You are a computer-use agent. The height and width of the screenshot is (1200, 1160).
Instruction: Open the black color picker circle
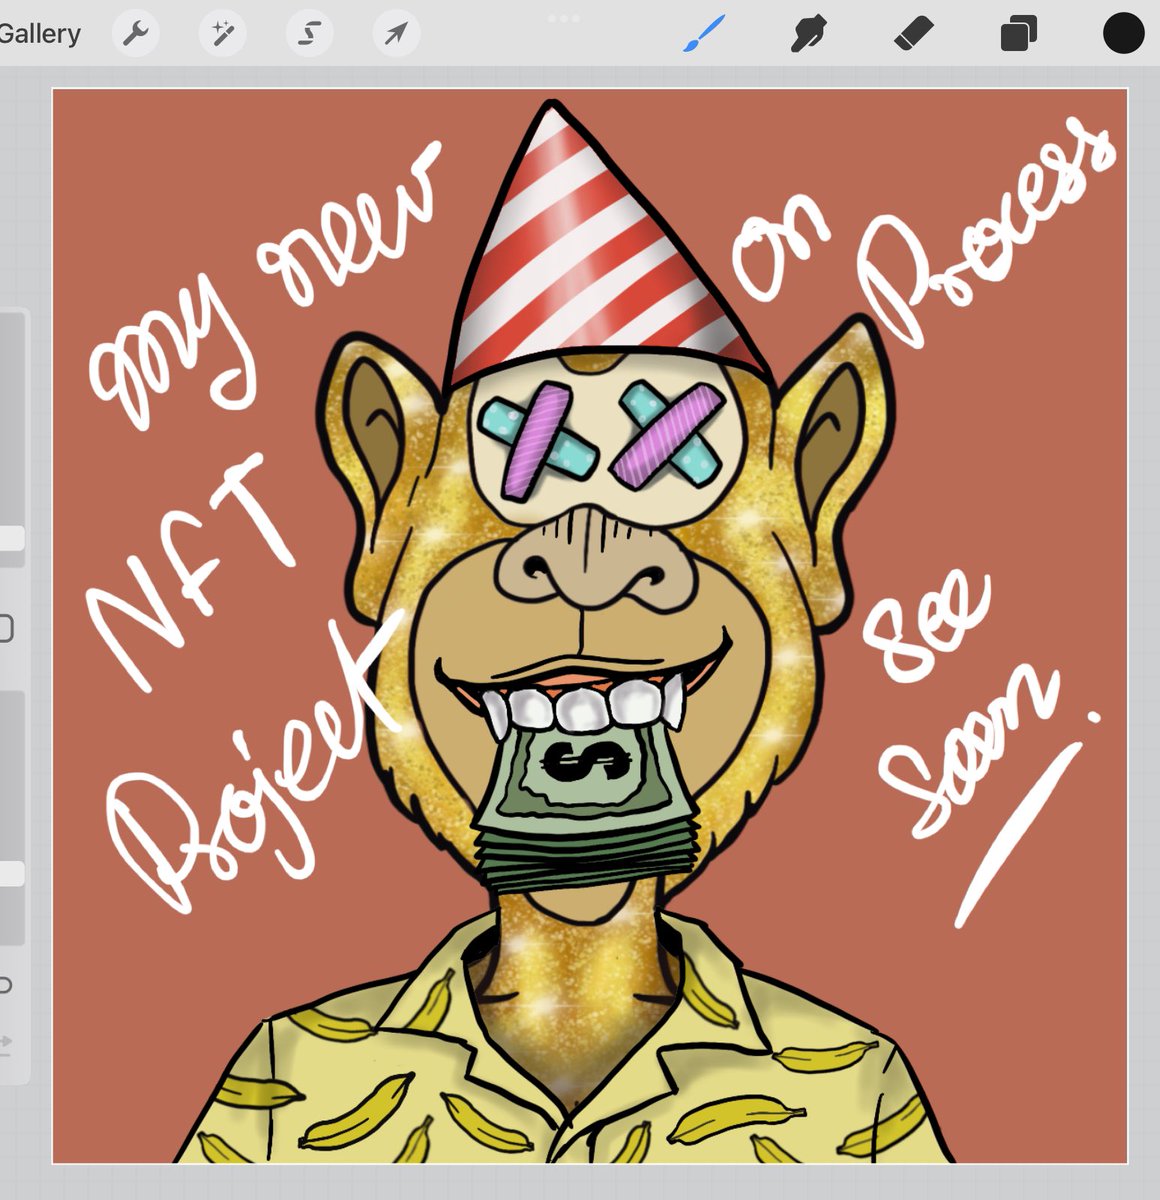pyautogui.click(x=1123, y=33)
